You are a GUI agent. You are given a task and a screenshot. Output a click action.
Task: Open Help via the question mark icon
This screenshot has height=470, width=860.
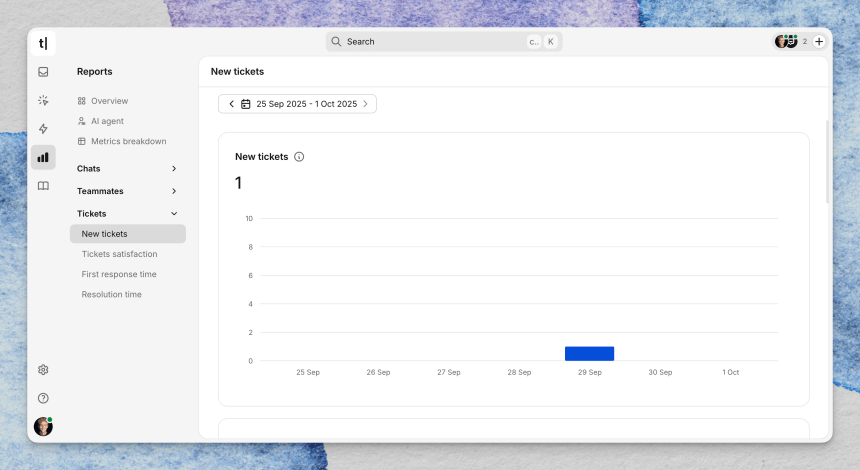point(43,398)
